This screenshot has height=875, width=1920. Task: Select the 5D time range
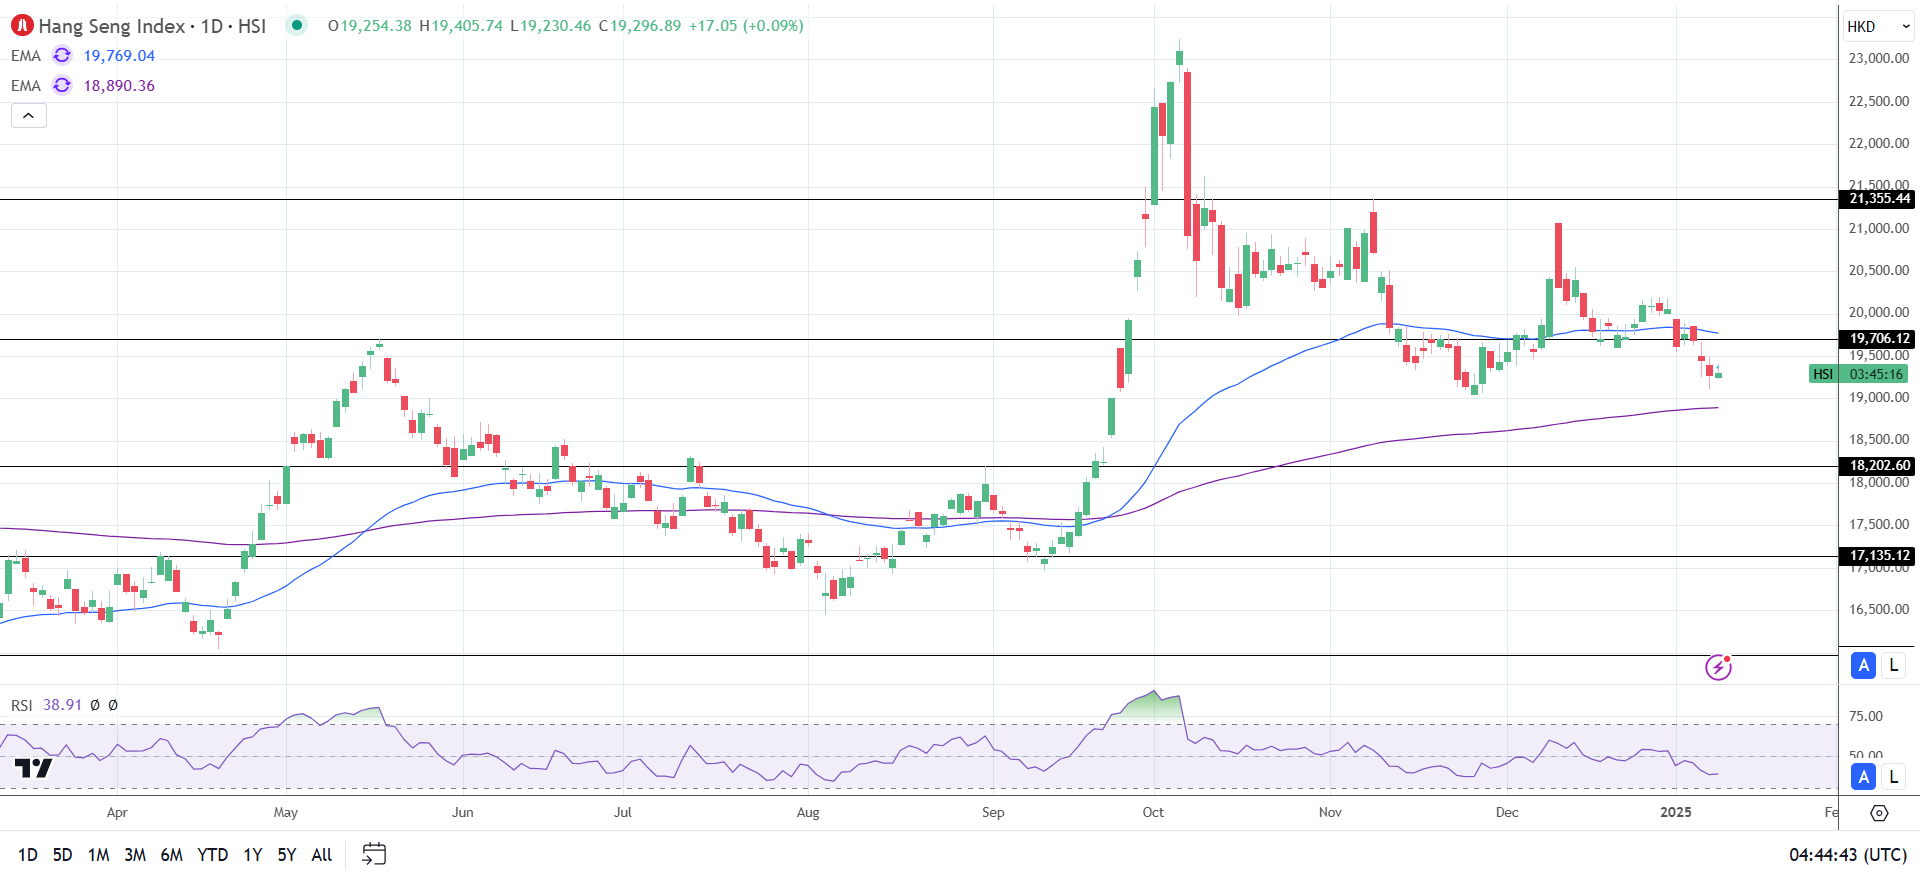[62, 855]
